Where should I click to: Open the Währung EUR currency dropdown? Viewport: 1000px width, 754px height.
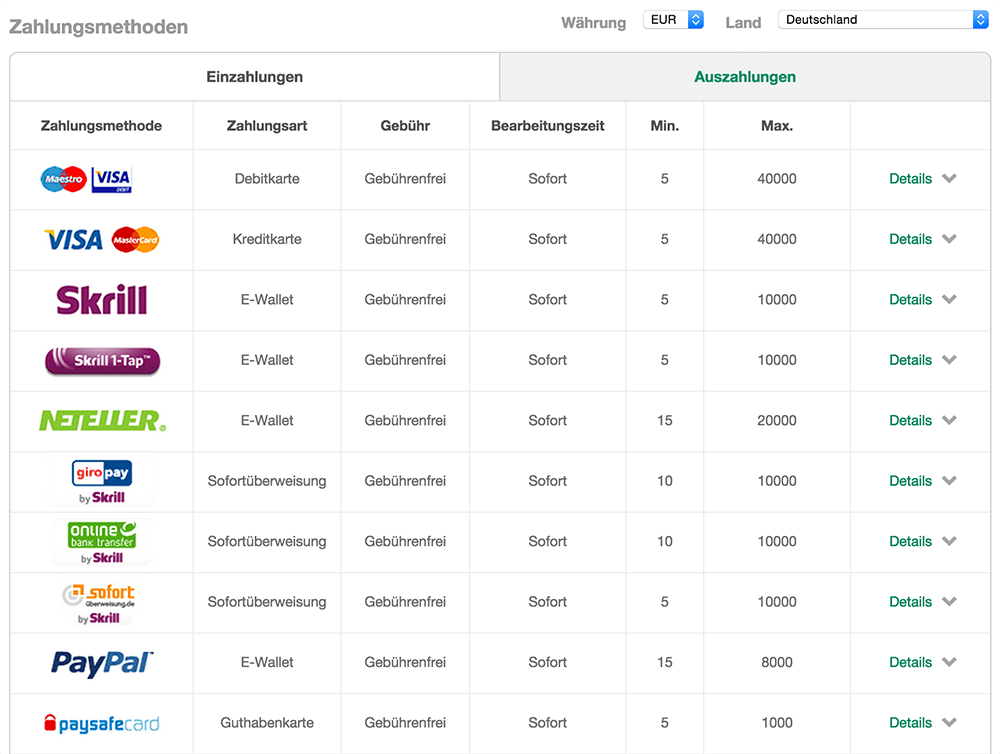pyautogui.click(x=673, y=20)
